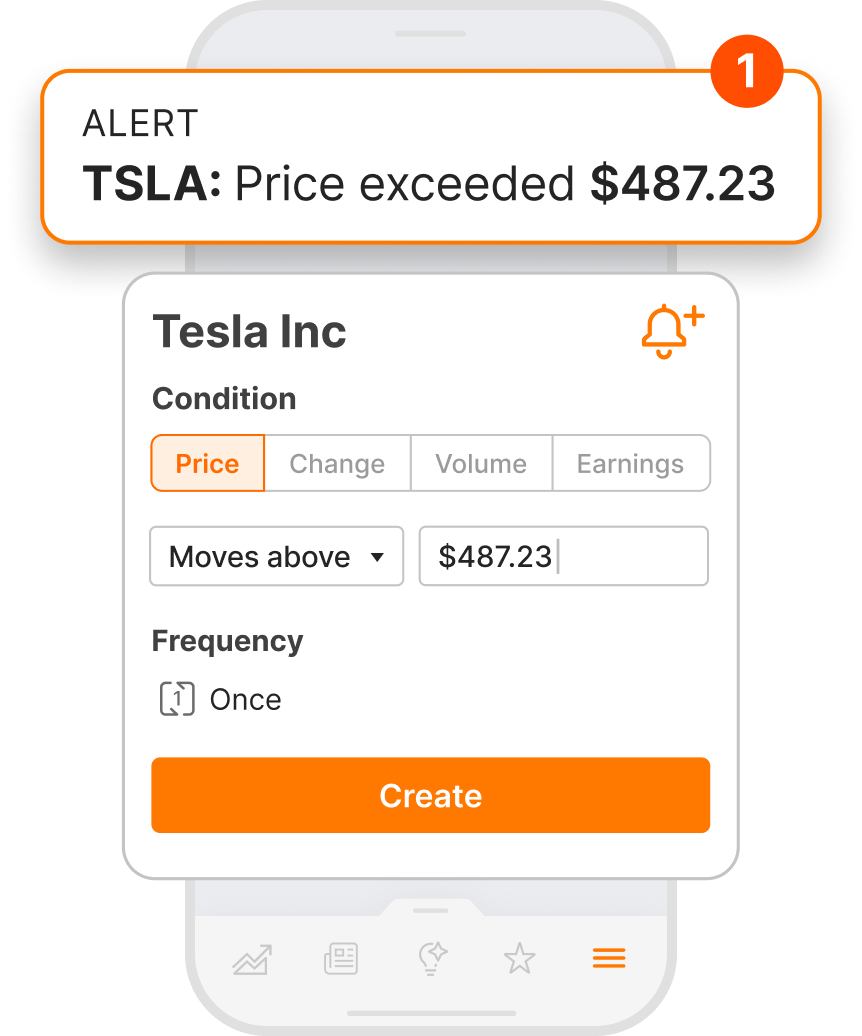Screen dimensions: 862x1036
Task: Switch to the Change condition tab
Action: coord(337,463)
